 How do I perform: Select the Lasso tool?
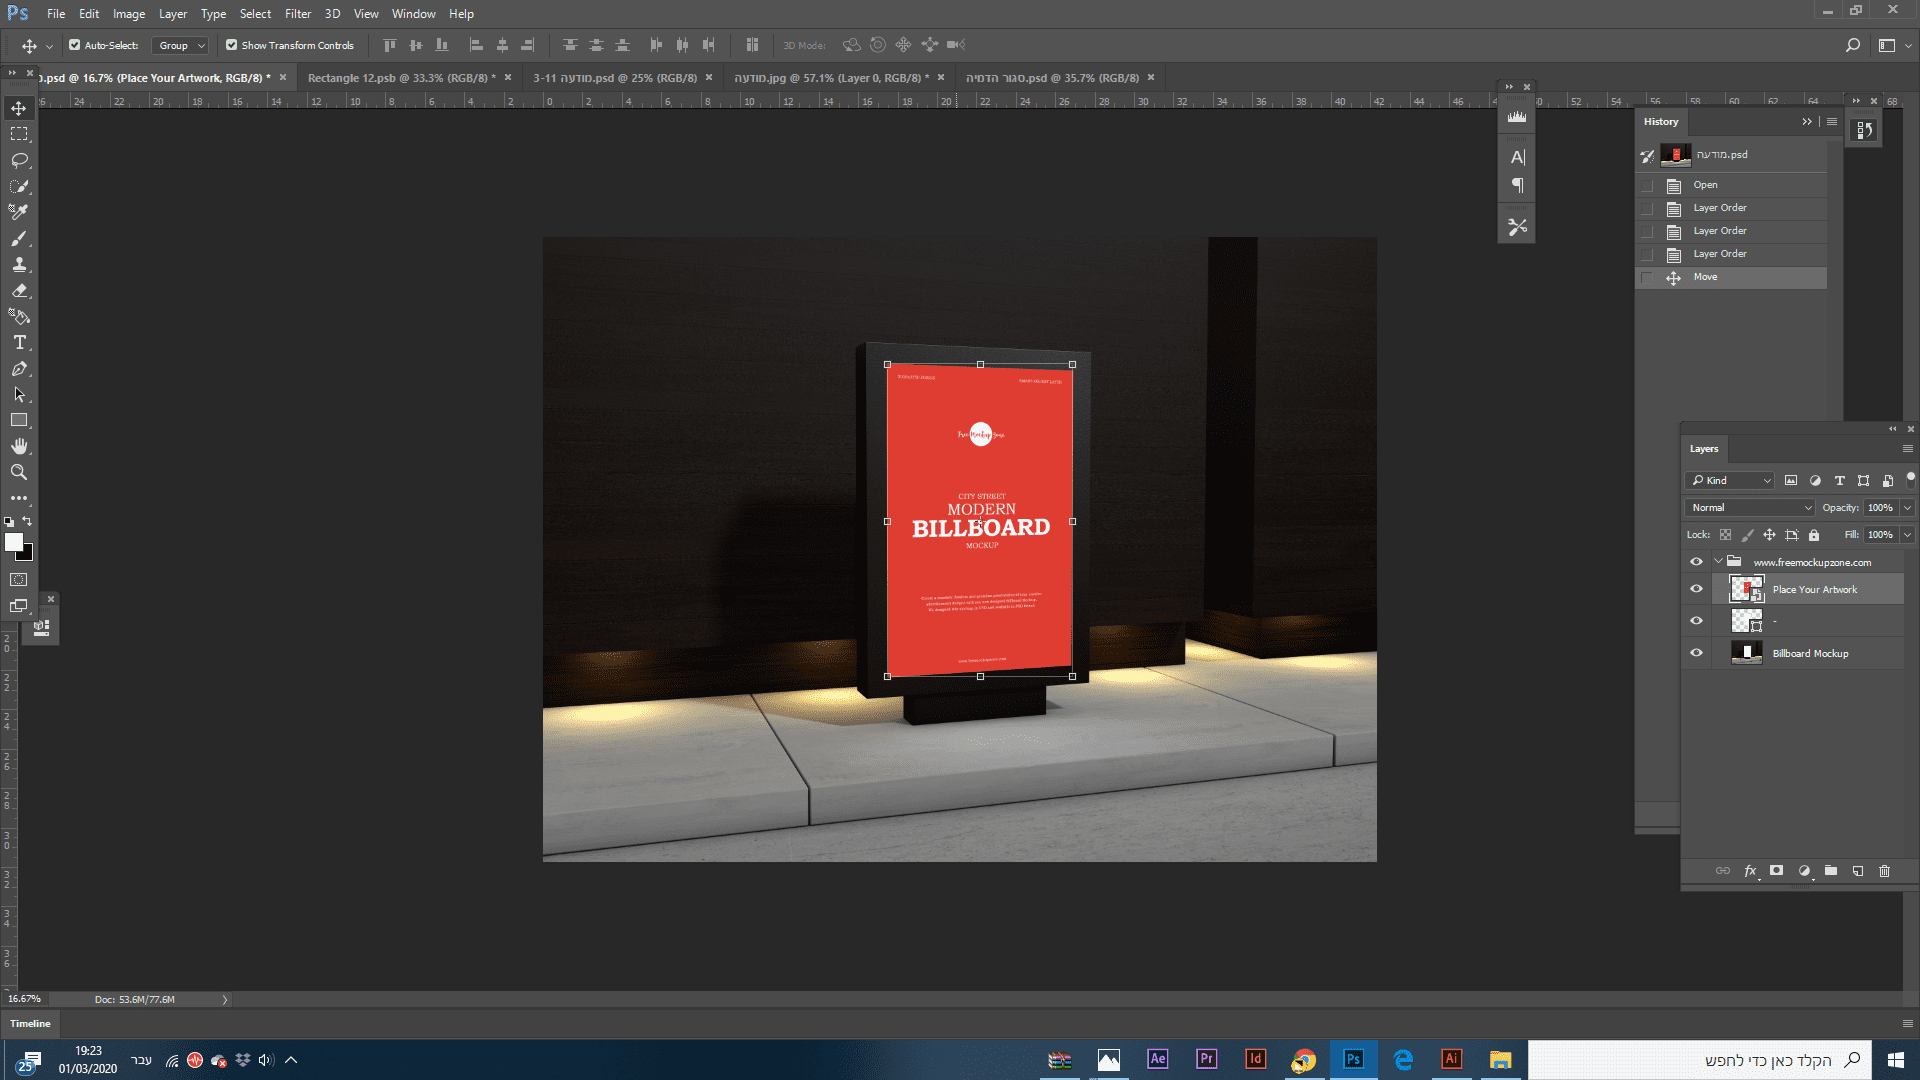pyautogui.click(x=19, y=160)
